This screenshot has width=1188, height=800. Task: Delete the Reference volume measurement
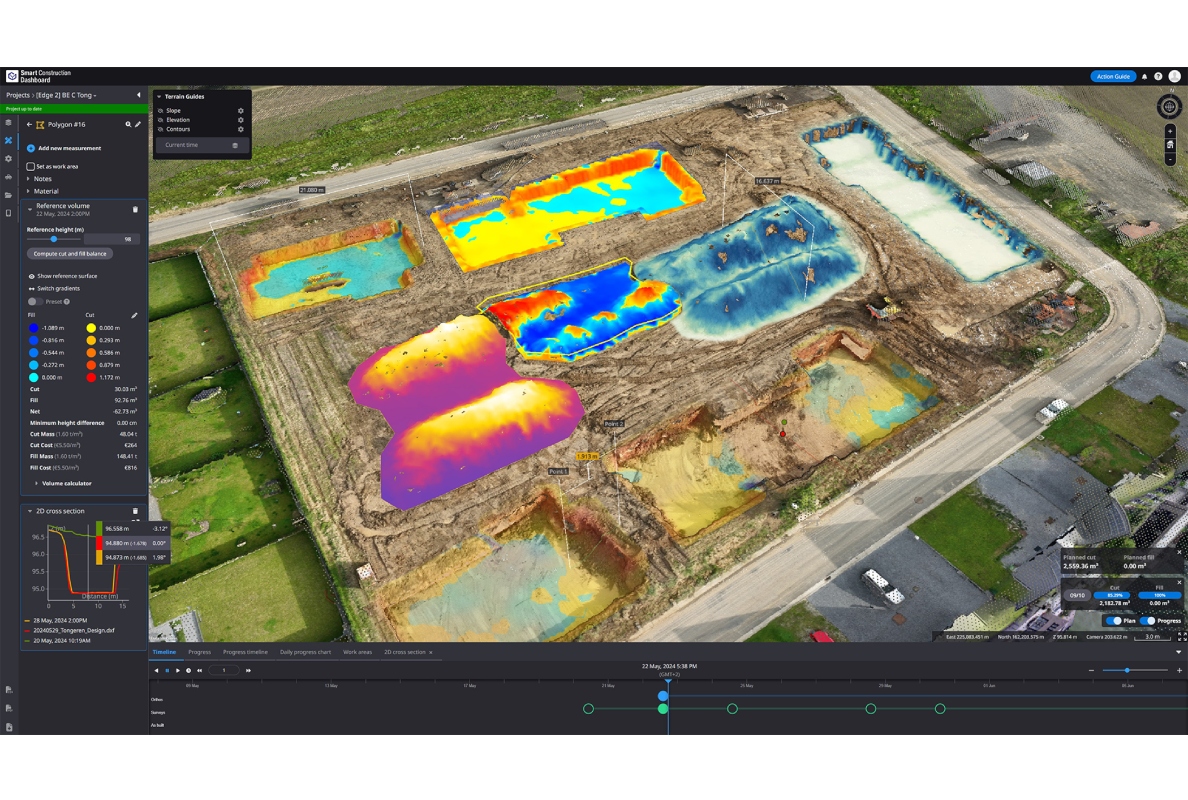[x=136, y=209]
